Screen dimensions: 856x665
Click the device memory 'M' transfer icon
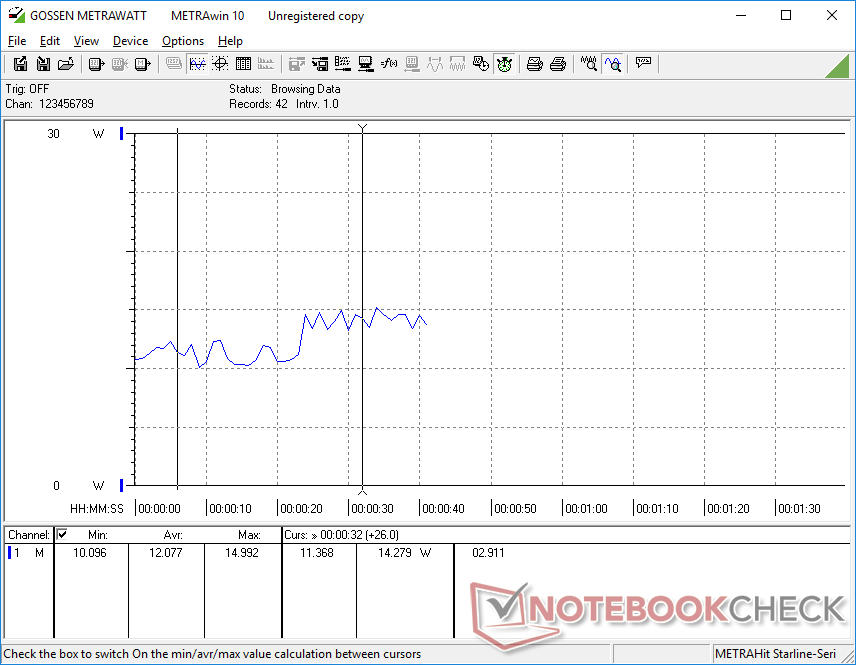(x=142, y=64)
